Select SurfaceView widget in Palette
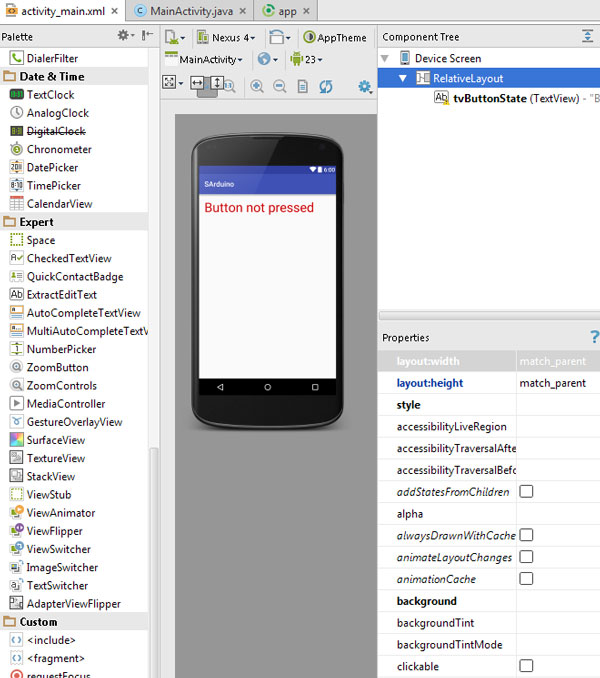The height and width of the screenshot is (678, 600). click(x=47, y=440)
